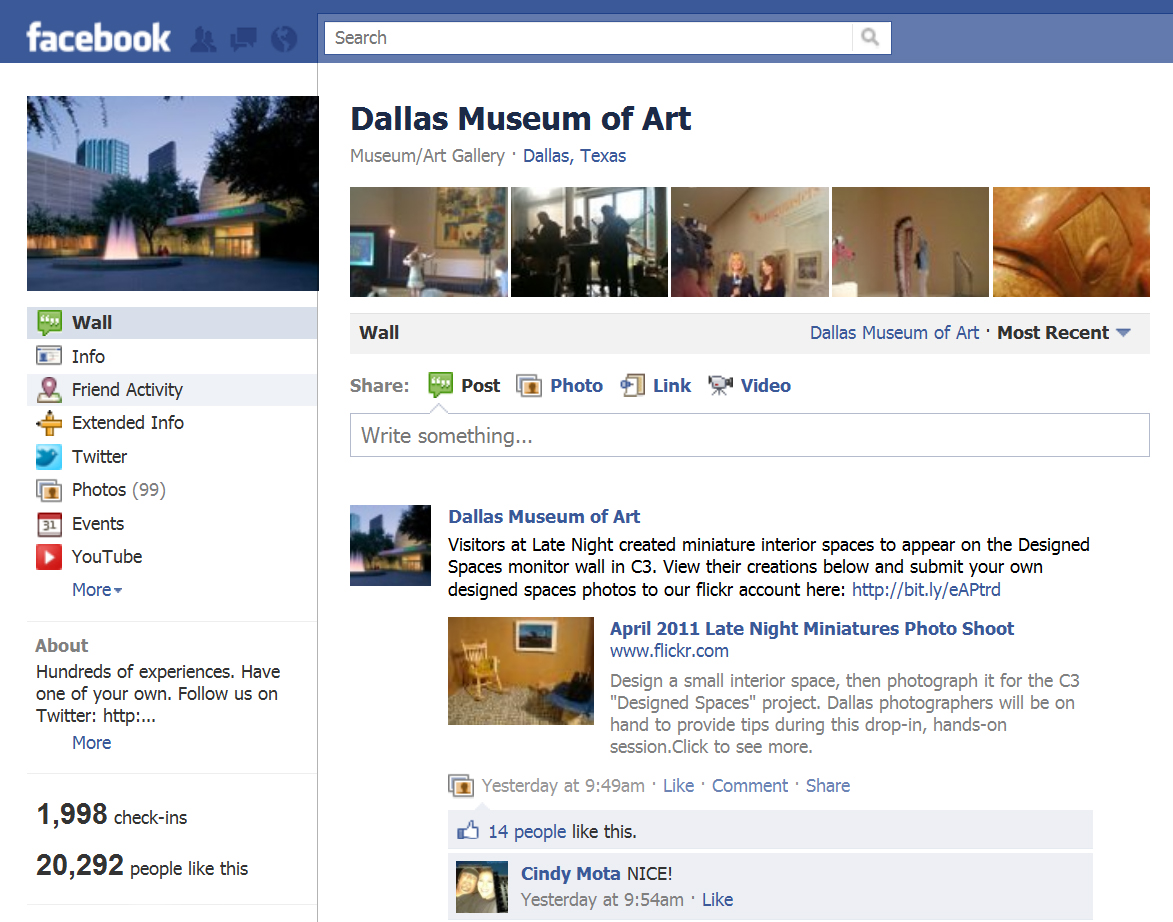Viewport: 1173px width, 922px height.
Task: Open the bit.ly/eAPtrd link
Action: point(926,590)
